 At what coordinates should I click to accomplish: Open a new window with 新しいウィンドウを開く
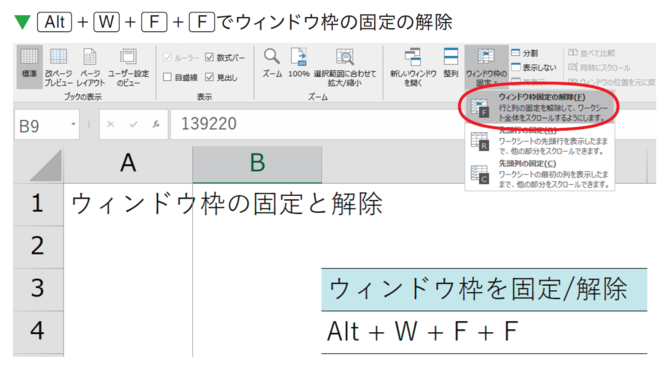pos(413,66)
